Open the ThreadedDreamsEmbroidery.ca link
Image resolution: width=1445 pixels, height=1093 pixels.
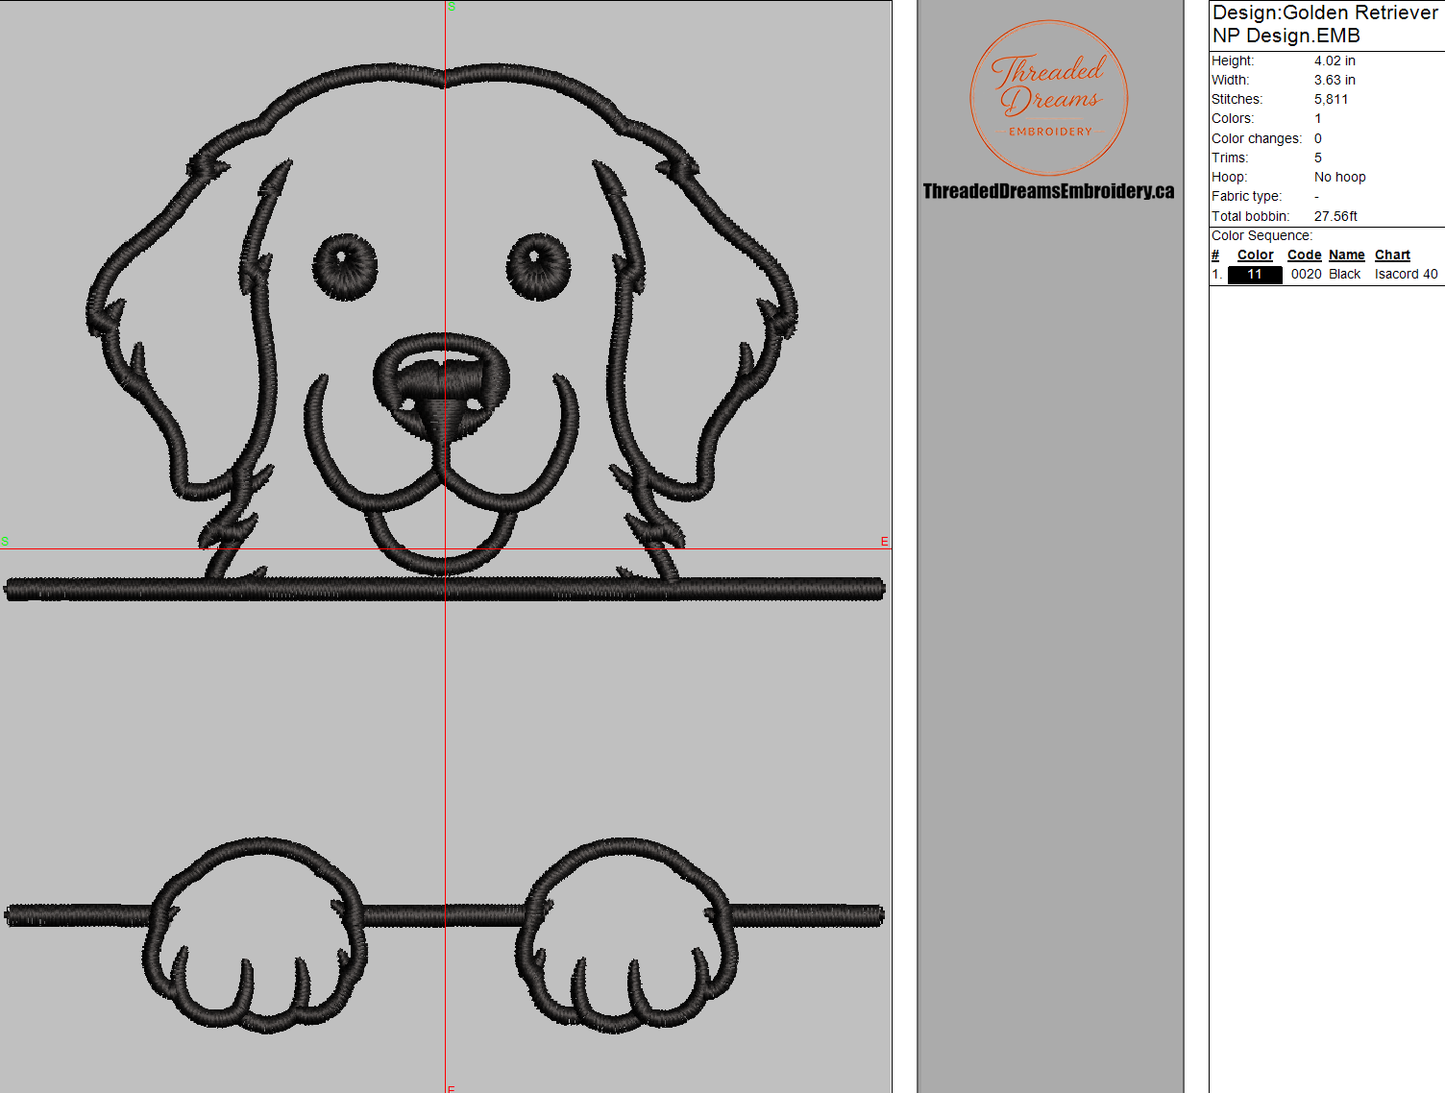[x=1048, y=191]
